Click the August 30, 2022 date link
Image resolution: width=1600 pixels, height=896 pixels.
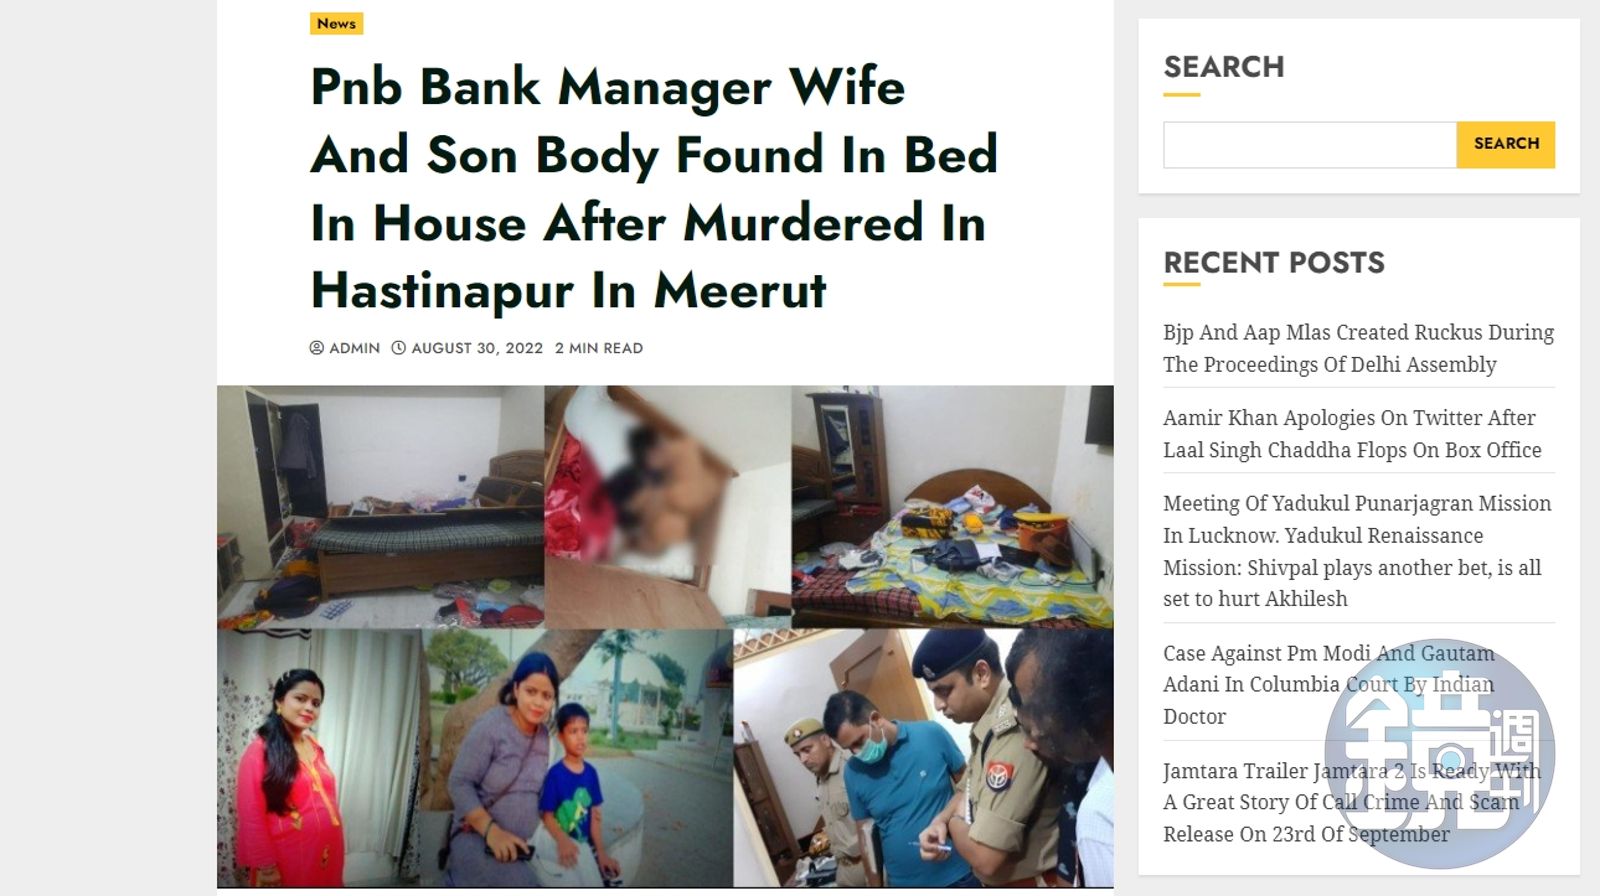pos(477,348)
